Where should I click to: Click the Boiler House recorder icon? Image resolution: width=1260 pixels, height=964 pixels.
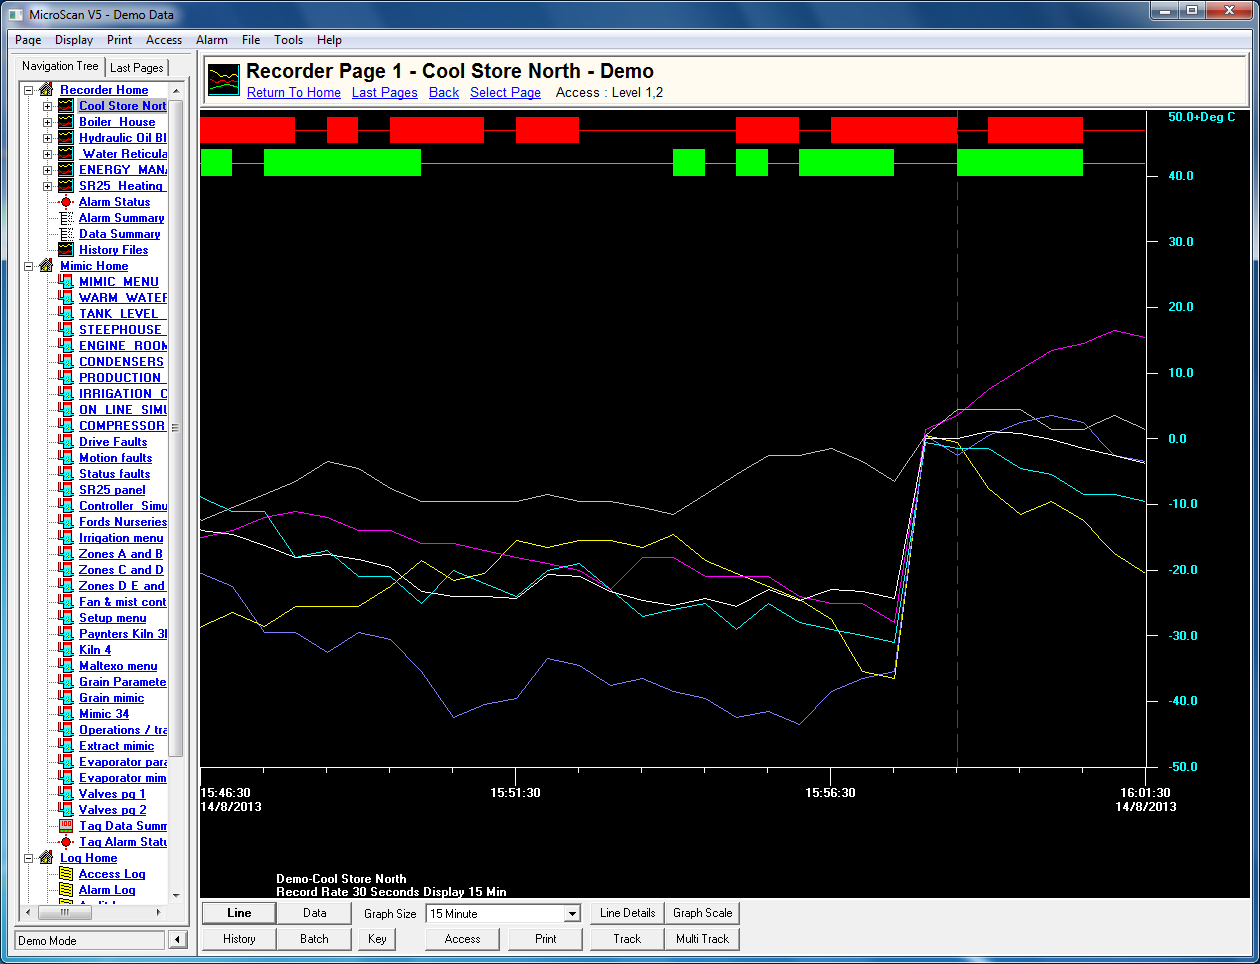66,122
